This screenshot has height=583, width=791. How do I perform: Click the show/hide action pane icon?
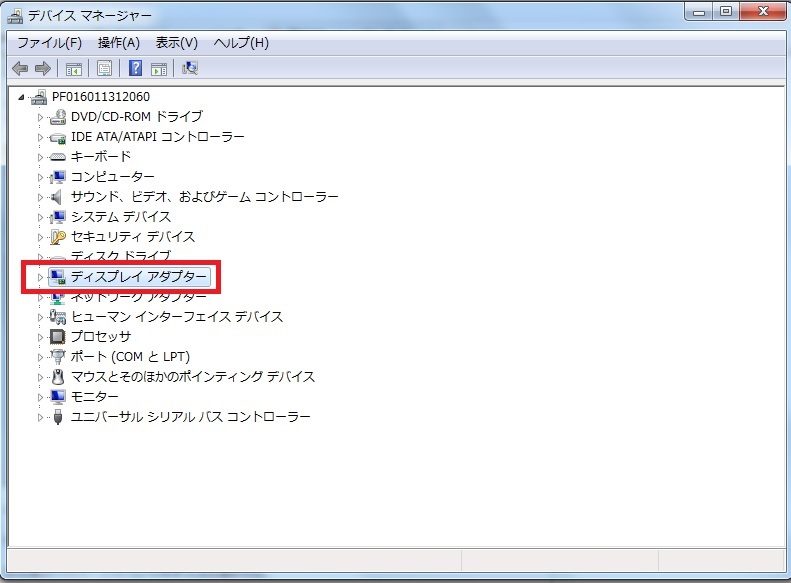tap(158, 68)
